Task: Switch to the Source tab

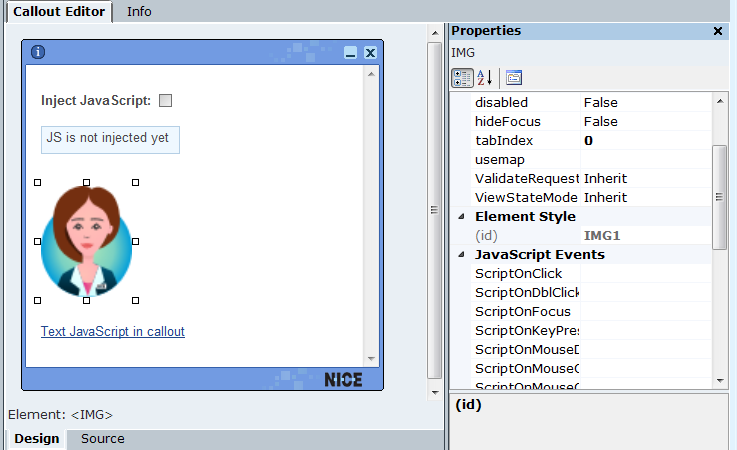Action: [x=102, y=439]
